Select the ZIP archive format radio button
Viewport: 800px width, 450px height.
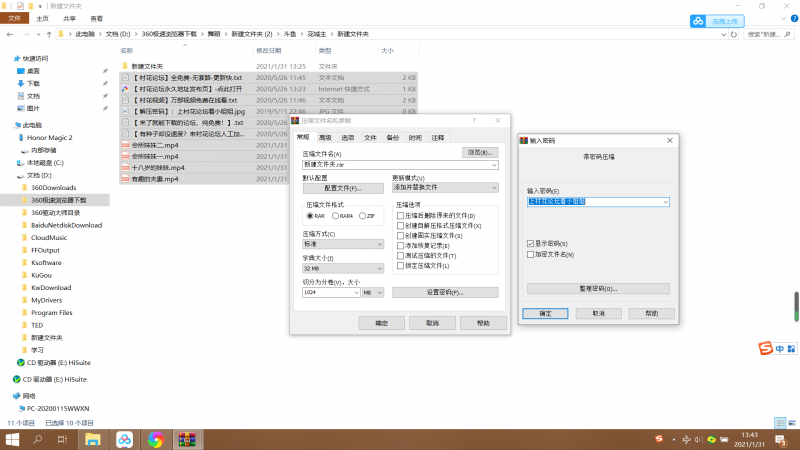(x=364, y=215)
